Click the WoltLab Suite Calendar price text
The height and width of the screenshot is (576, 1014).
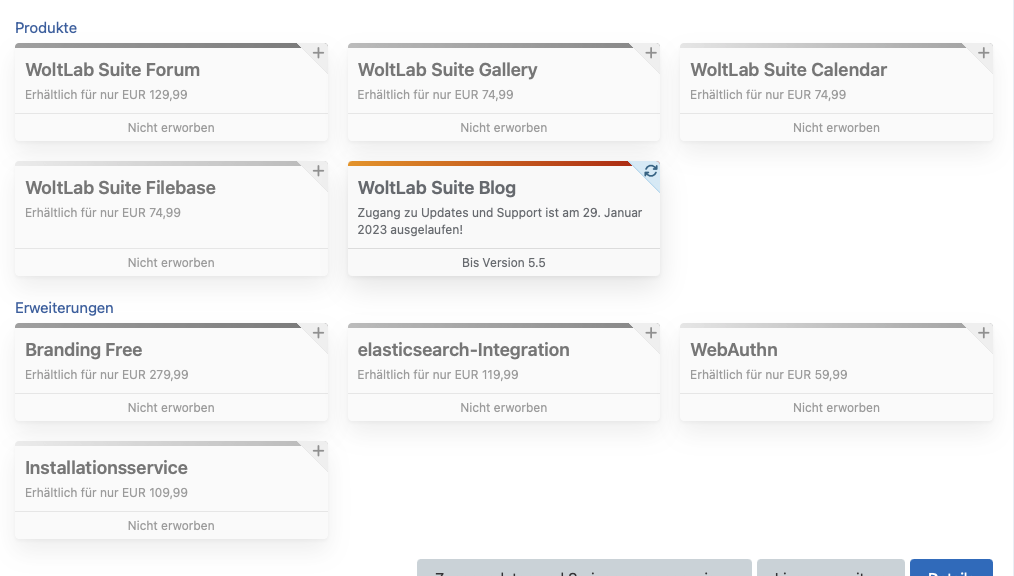pos(767,95)
